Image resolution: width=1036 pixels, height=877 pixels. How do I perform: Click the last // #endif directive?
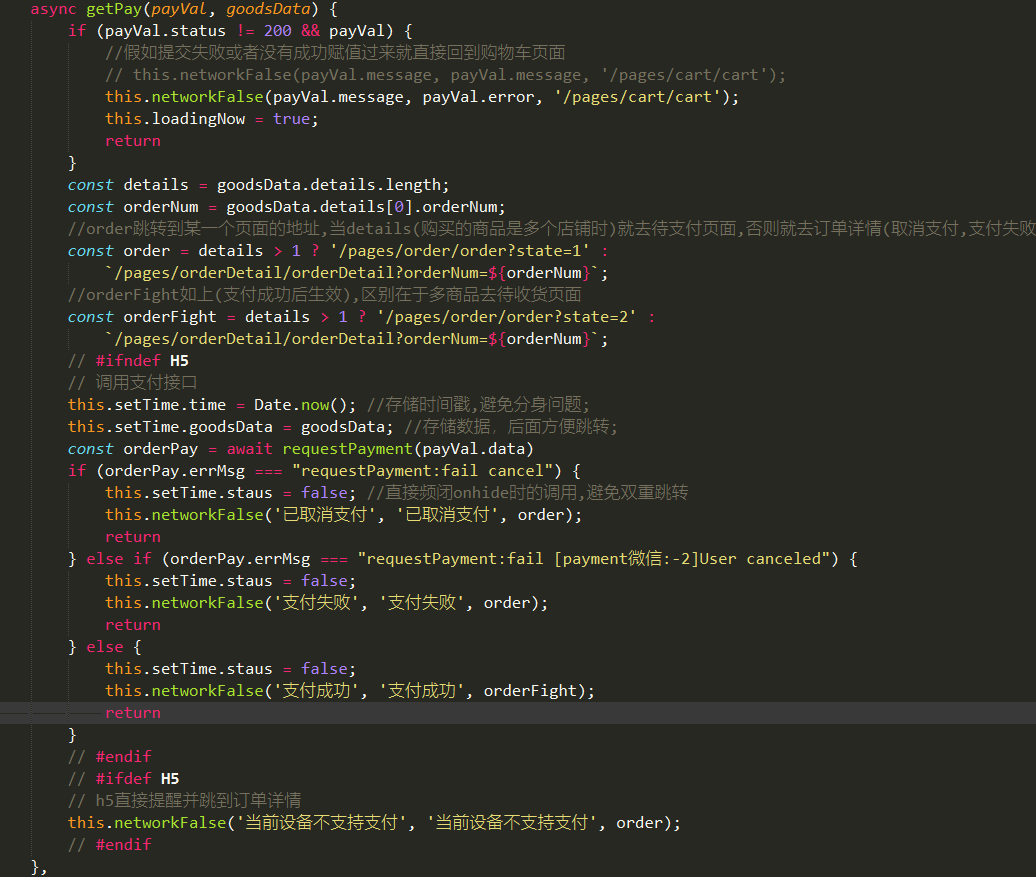pos(110,845)
